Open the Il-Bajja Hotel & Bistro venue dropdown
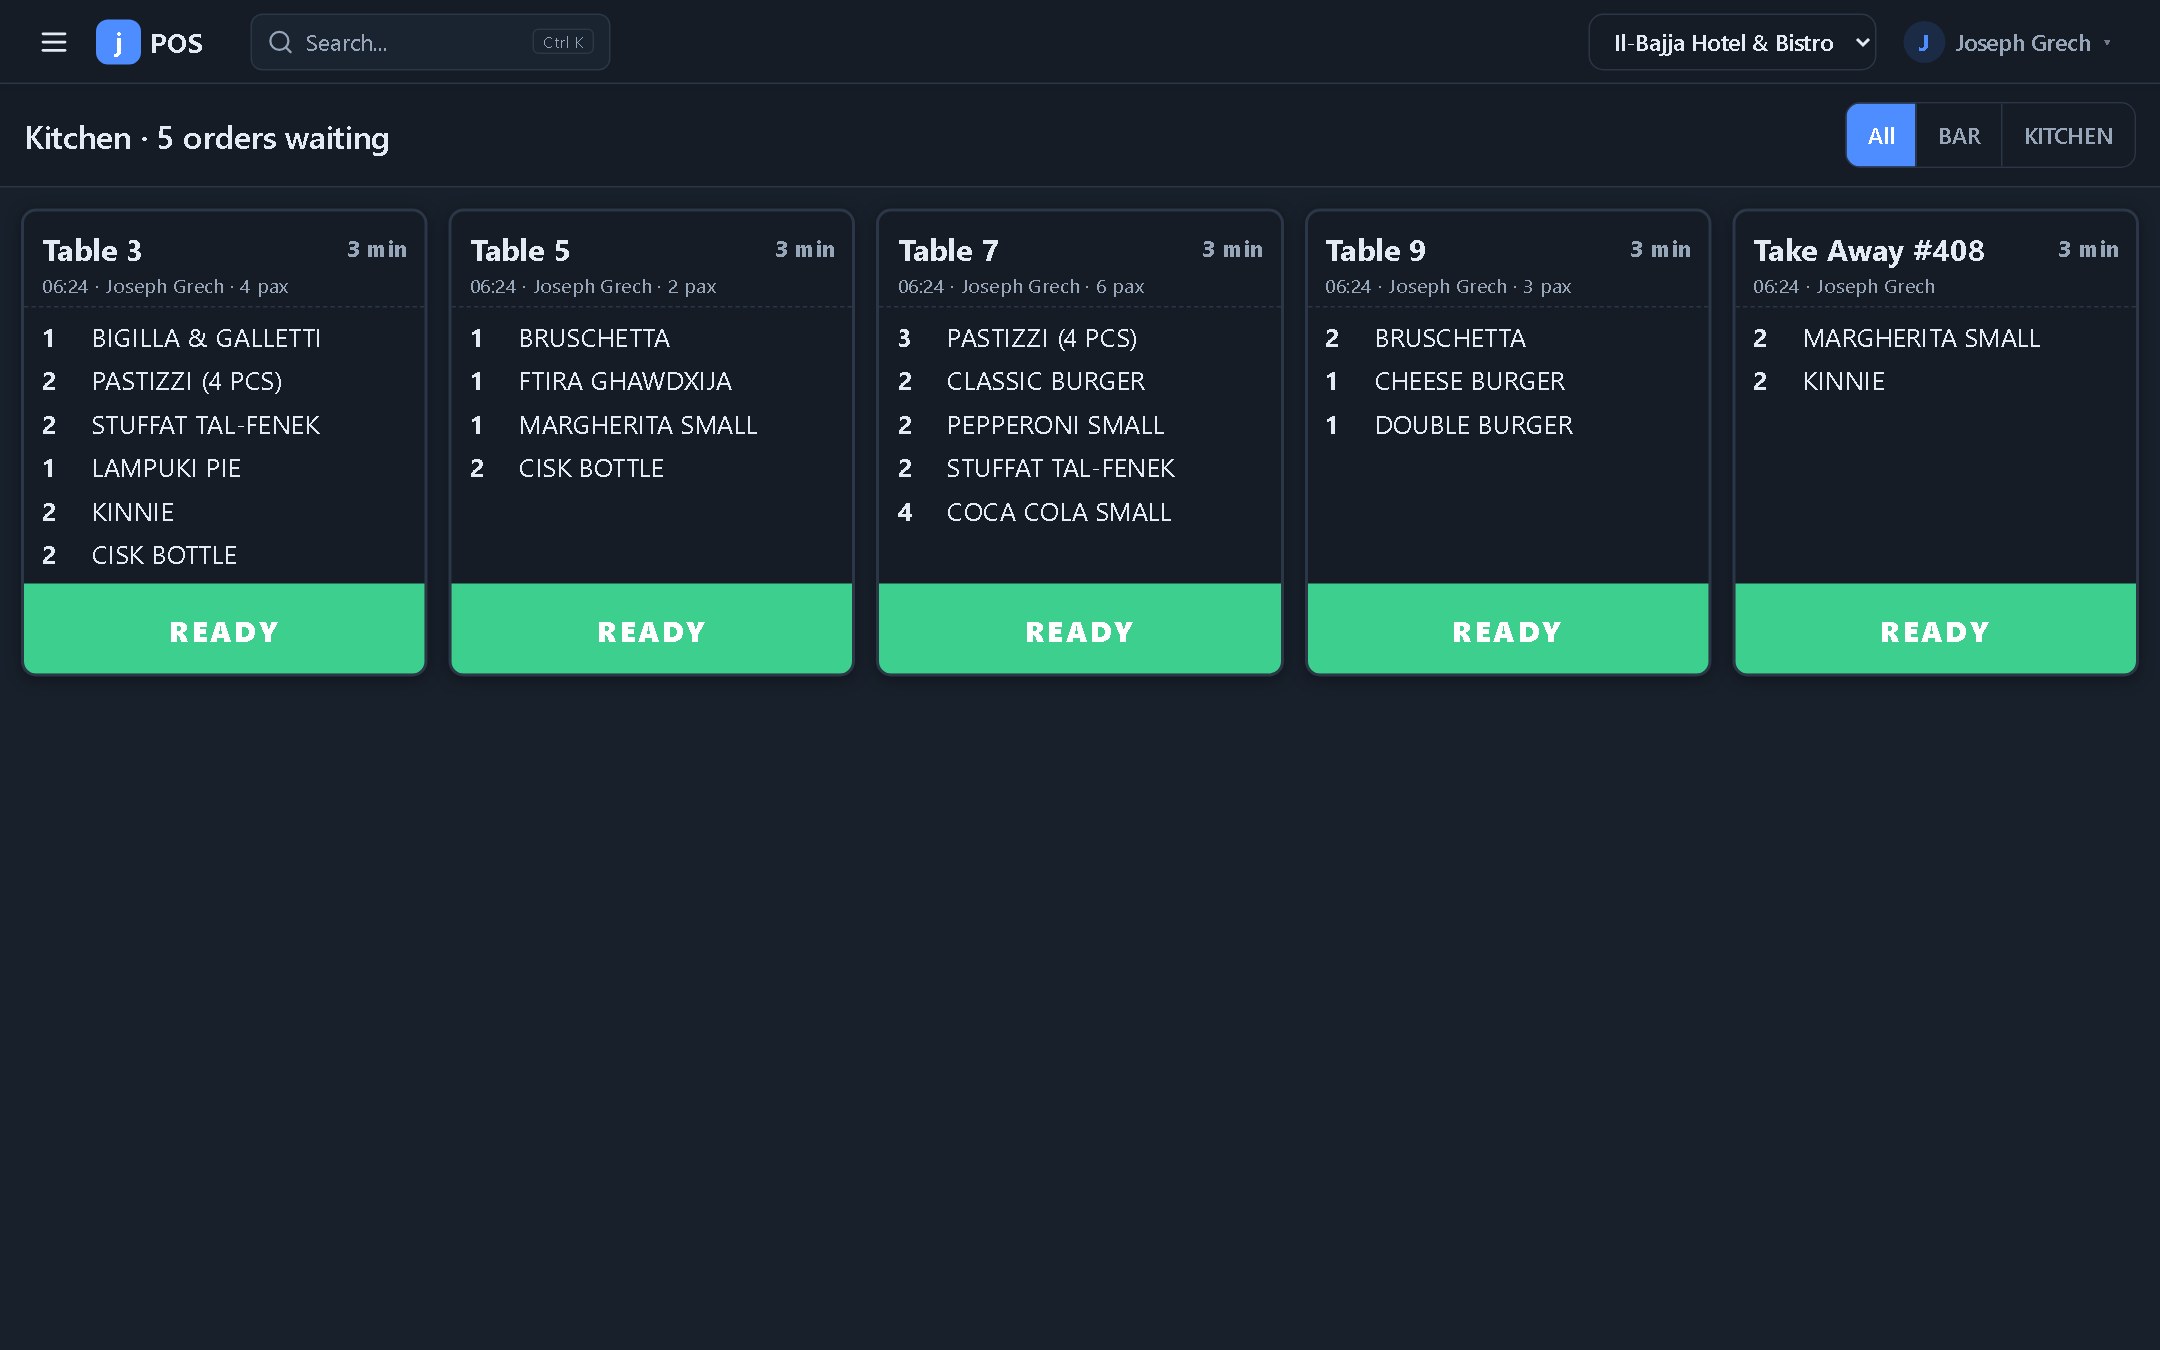This screenshot has height=1350, width=2160. point(1732,42)
